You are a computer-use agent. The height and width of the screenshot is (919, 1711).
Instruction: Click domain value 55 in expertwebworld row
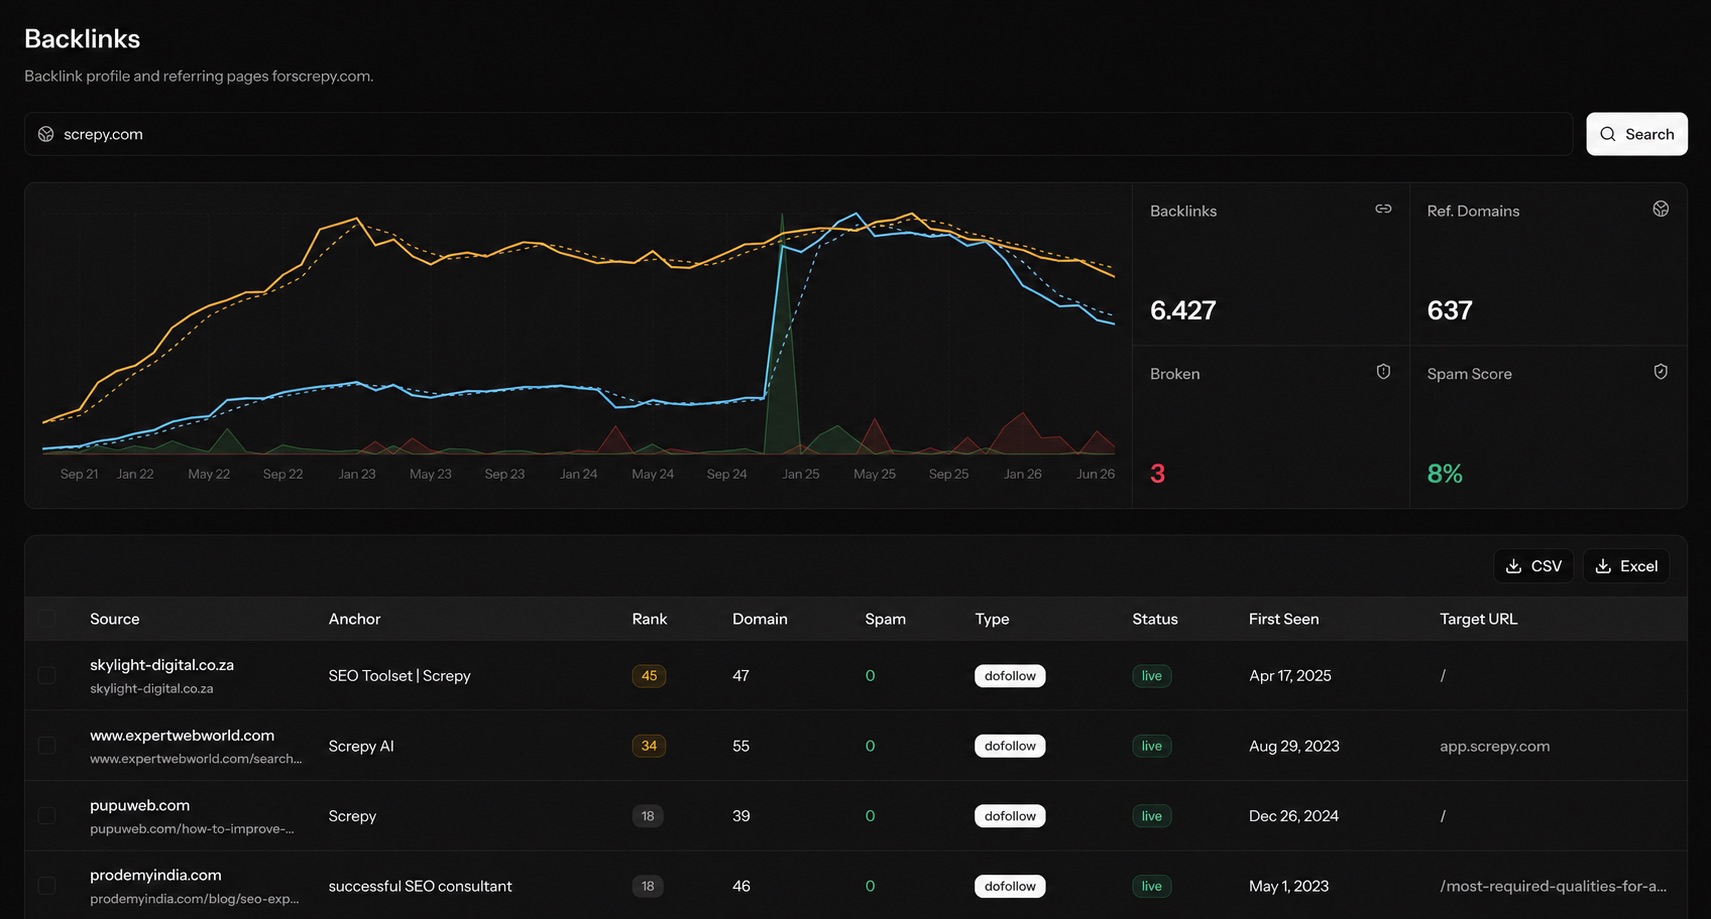coord(741,746)
